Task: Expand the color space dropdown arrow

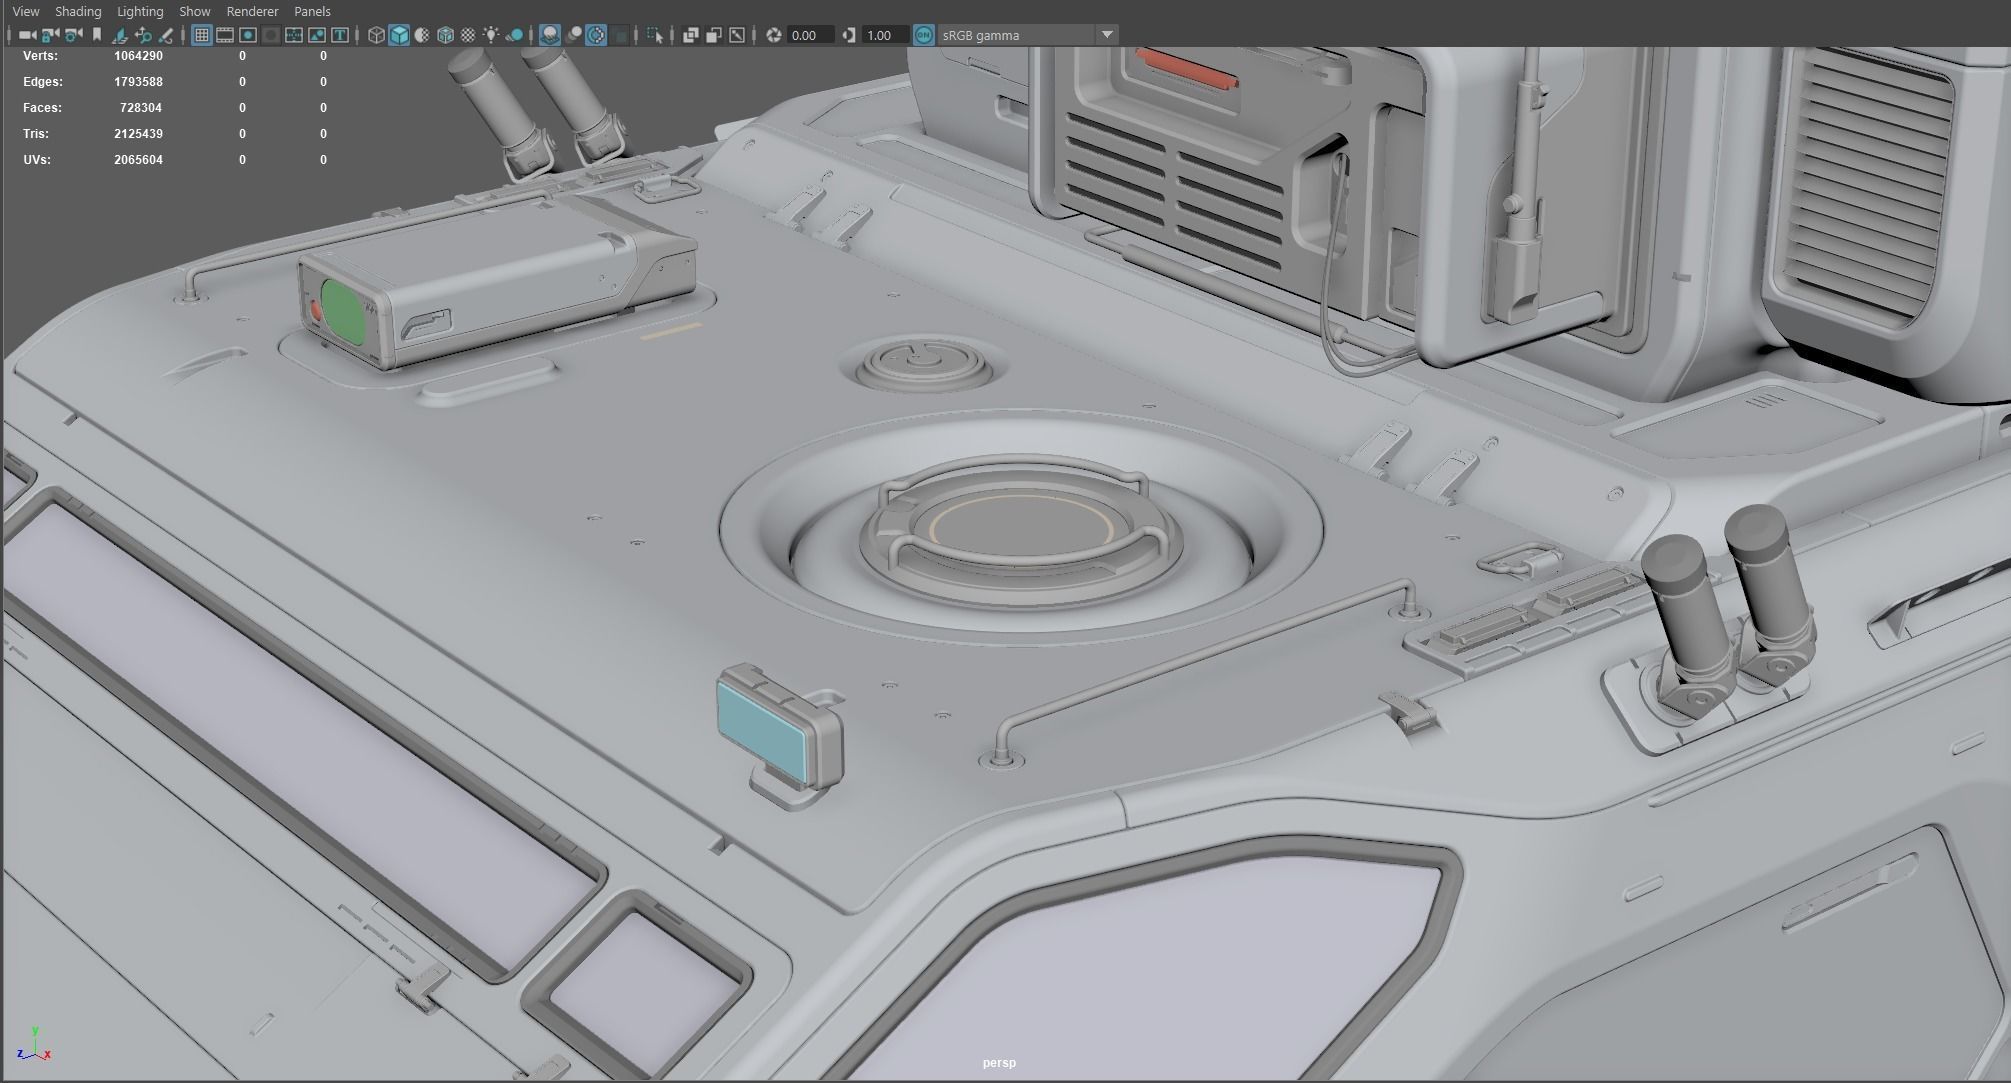Action: (1106, 35)
